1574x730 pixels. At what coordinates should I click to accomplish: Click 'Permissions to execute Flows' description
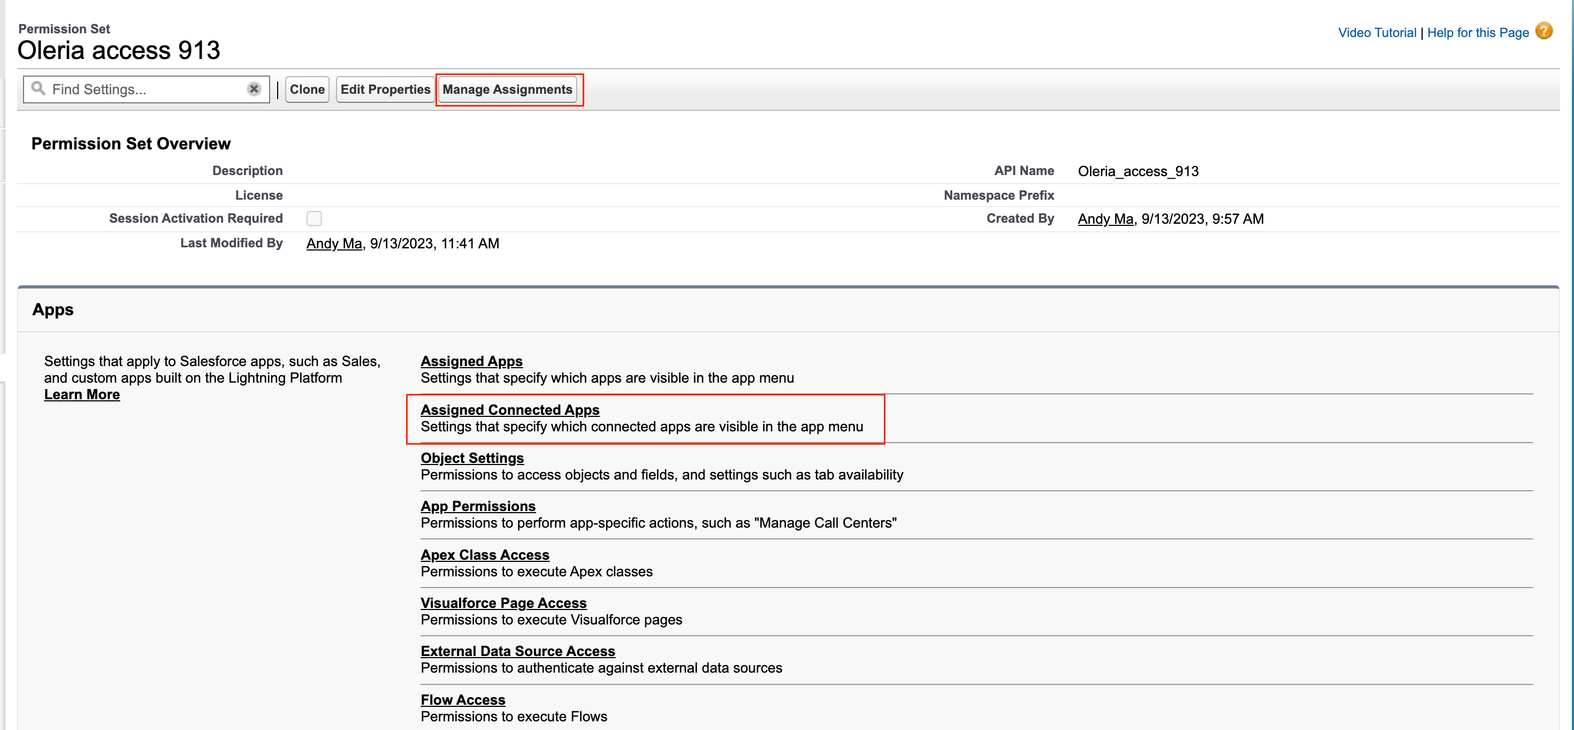pyautogui.click(x=514, y=717)
